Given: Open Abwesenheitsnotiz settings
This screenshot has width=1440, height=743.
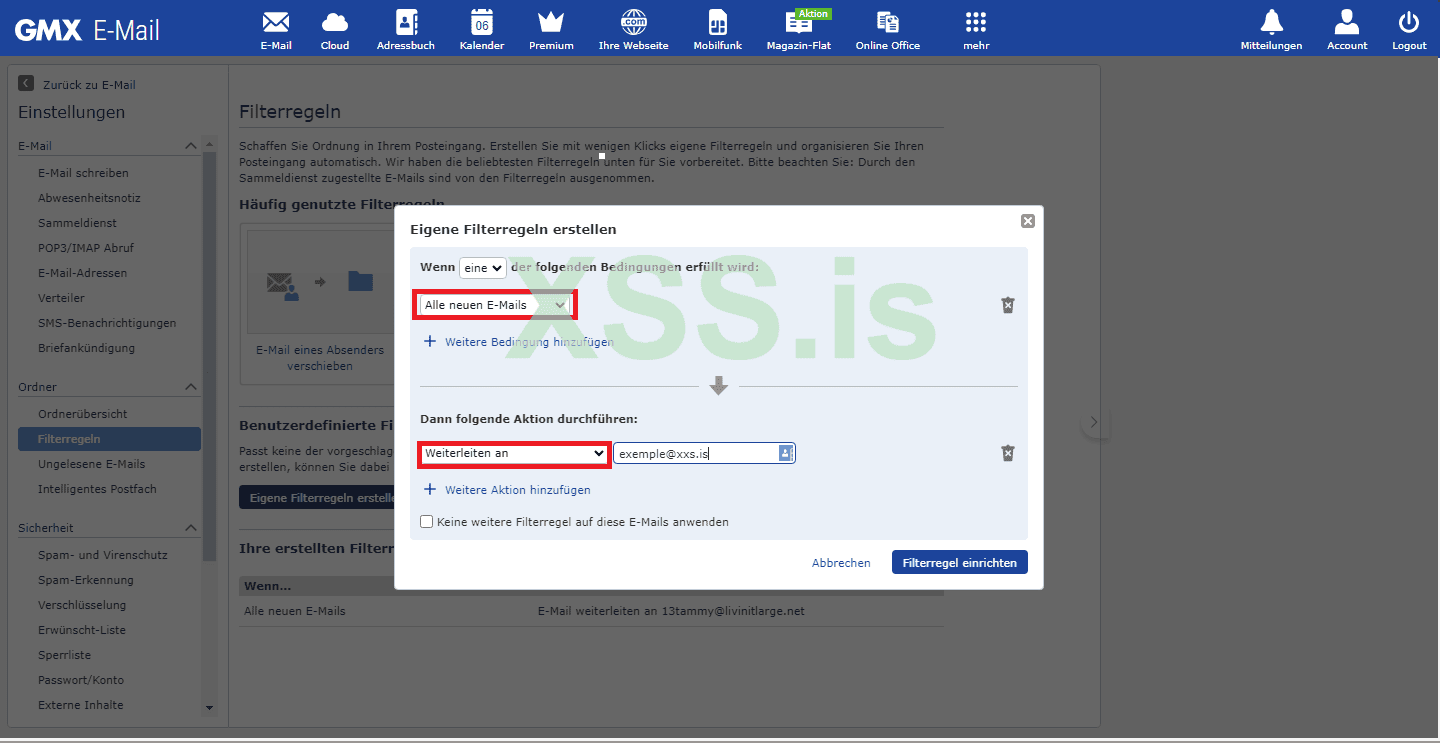Looking at the screenshot, I should 89,198.
